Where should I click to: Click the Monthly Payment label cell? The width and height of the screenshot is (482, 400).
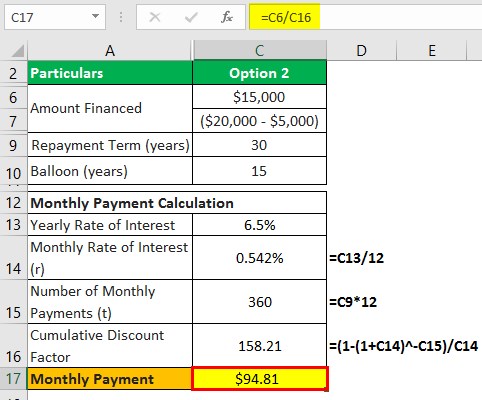[110, 379]
